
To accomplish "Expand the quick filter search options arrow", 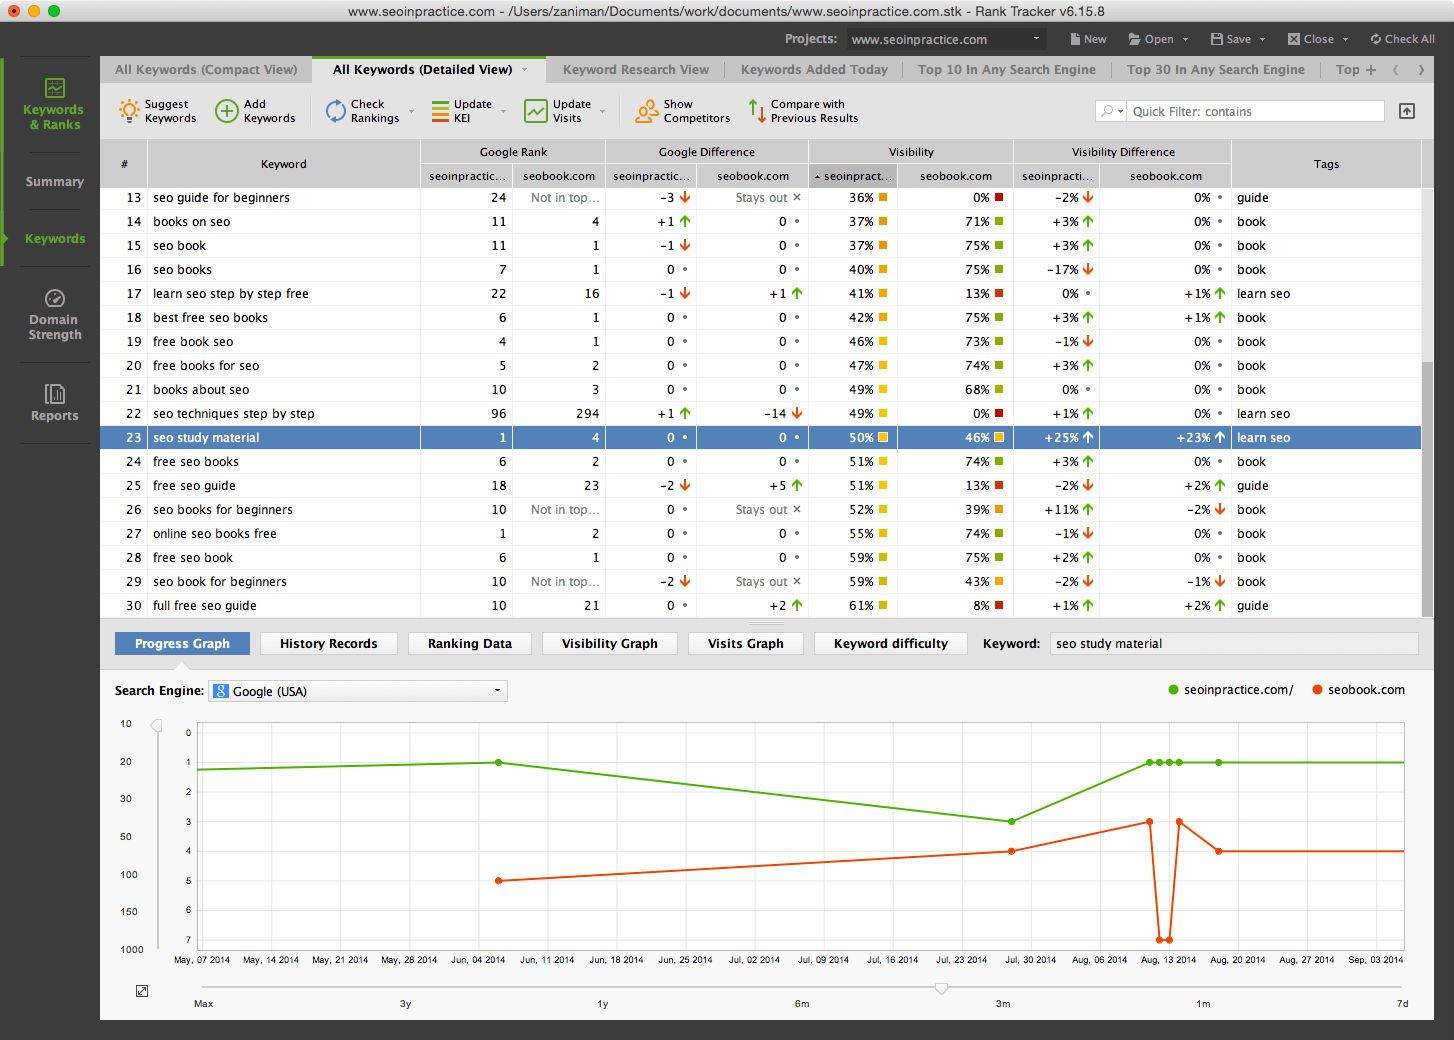I will (x=1112, y=111).
